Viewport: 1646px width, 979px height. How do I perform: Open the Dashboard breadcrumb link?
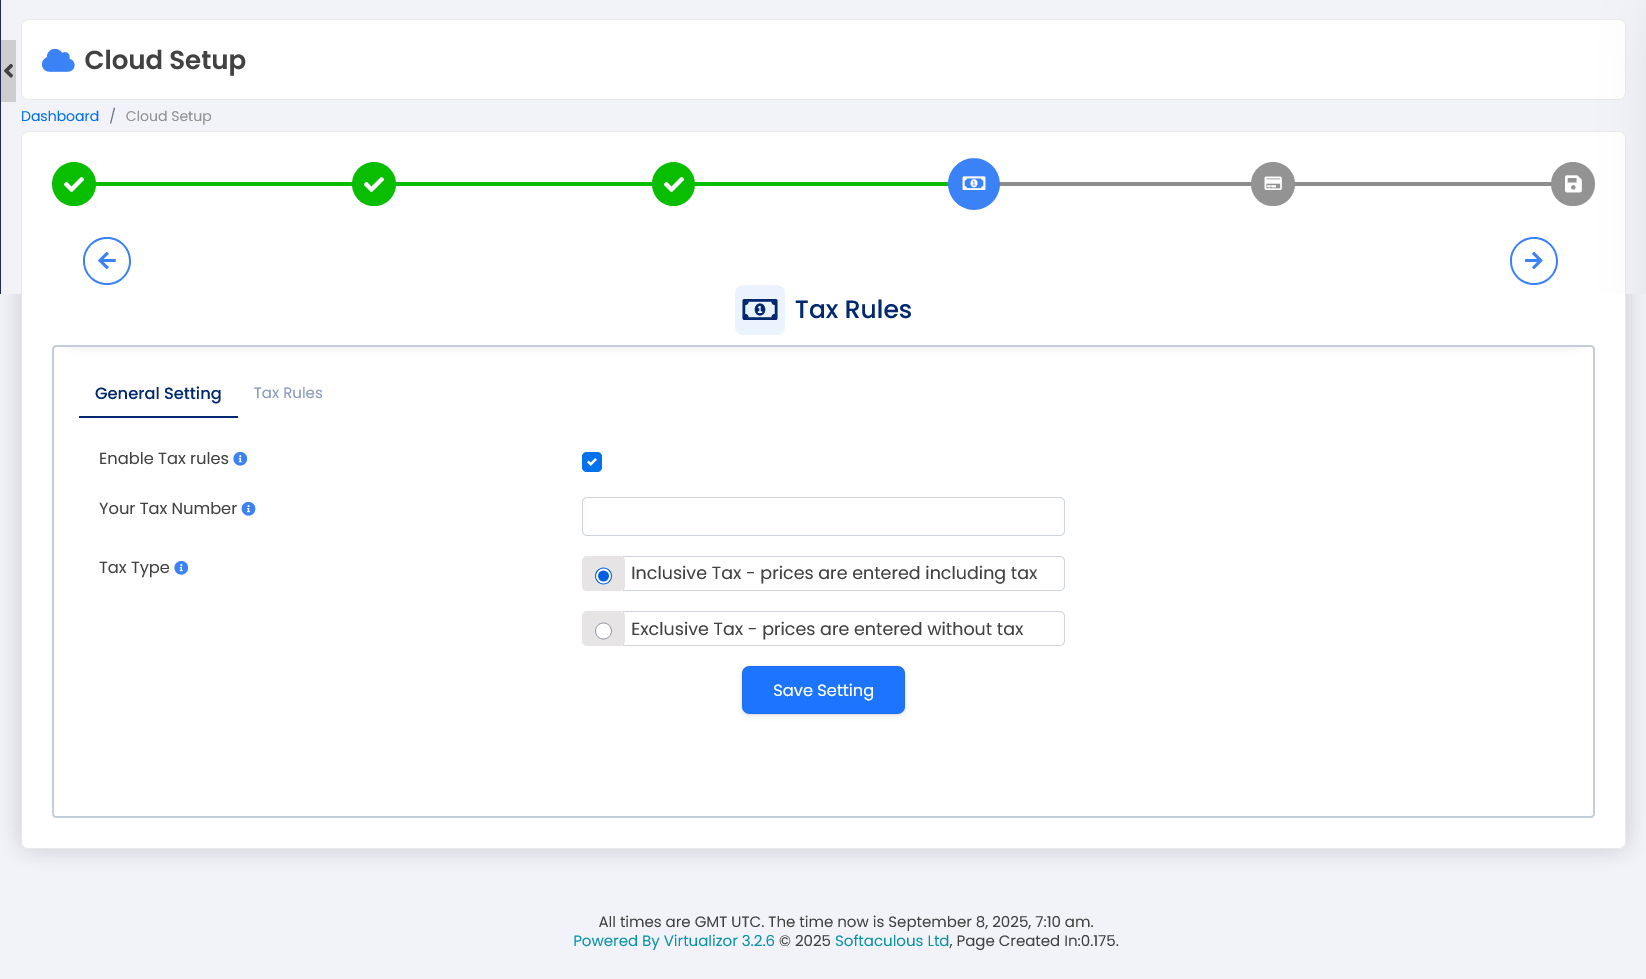click(60, 116)
